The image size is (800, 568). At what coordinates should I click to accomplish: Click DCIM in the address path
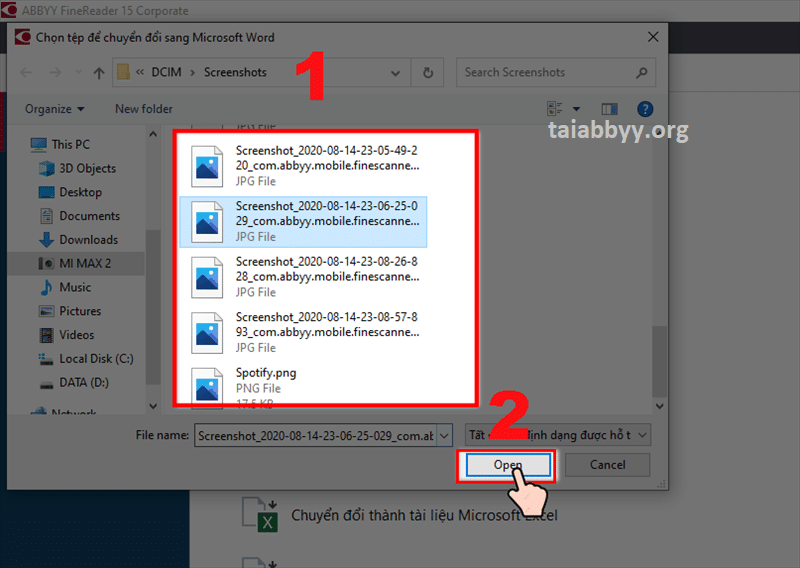pos(166,72)
